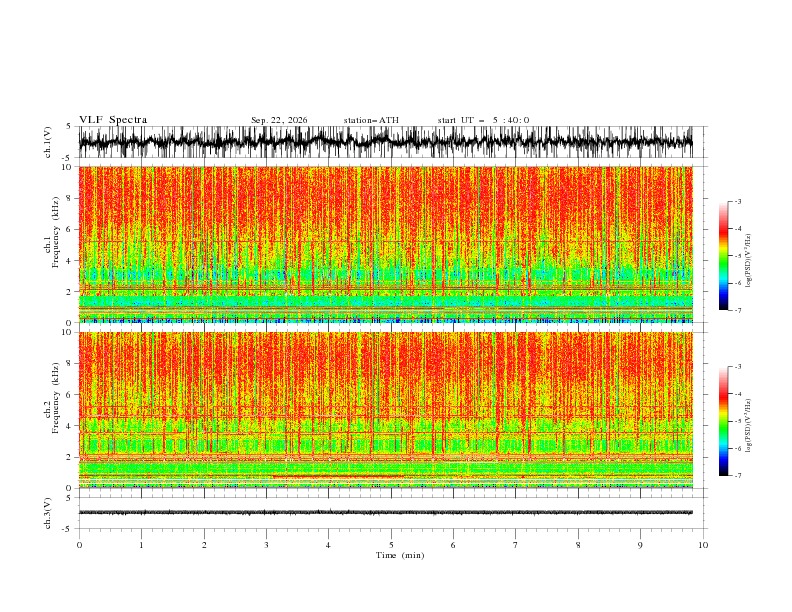Click the 10 tick on time axis

point(703,545)
